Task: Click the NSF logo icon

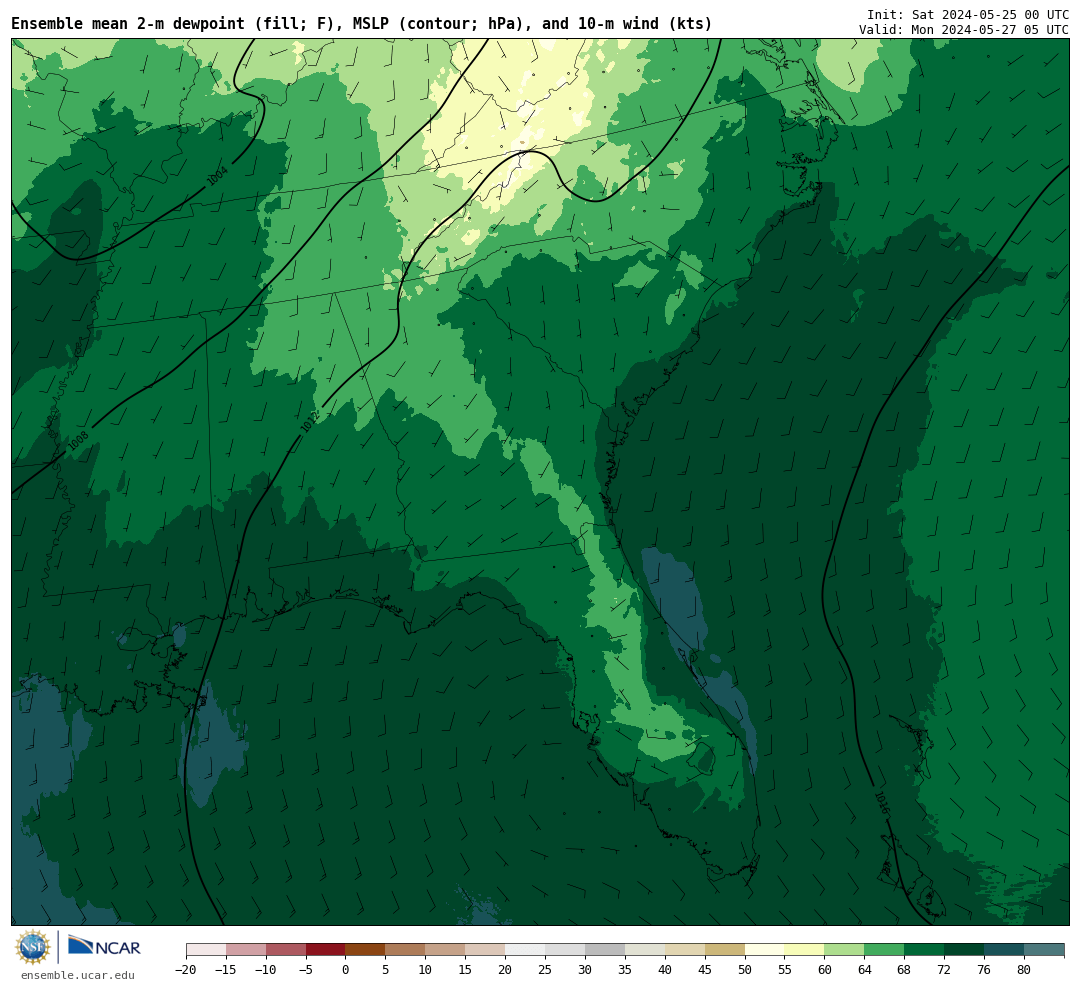Action: coord(33,947)
